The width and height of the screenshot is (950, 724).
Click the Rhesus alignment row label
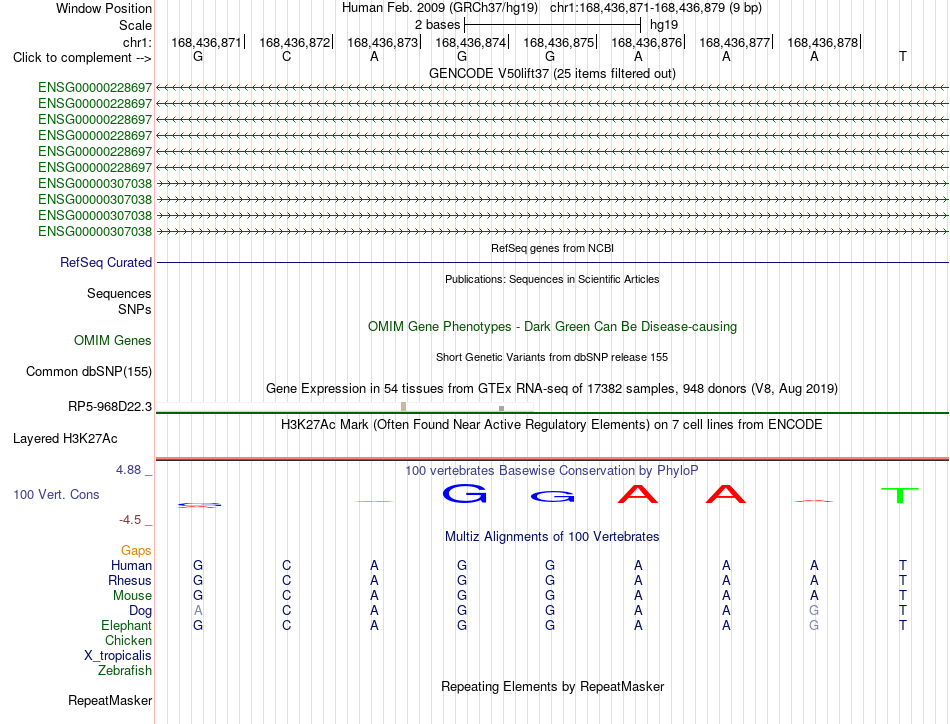pyautogui.click(x=130, y=580)
